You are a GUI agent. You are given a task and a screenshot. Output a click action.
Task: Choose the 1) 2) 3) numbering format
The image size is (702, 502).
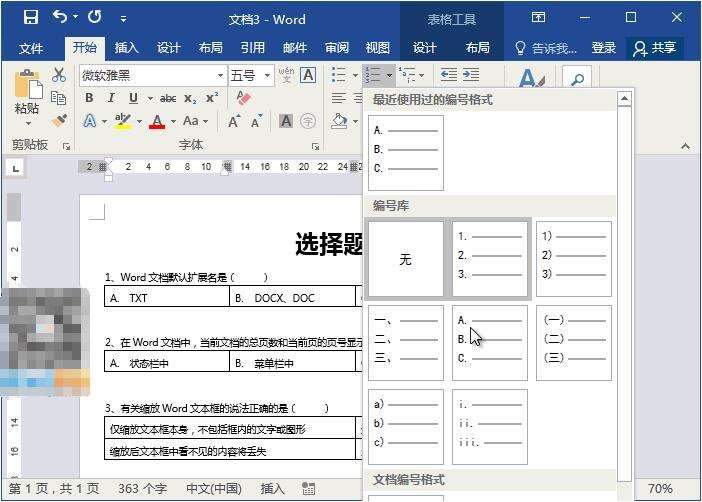pyautogui.click(x=574, y=259)
